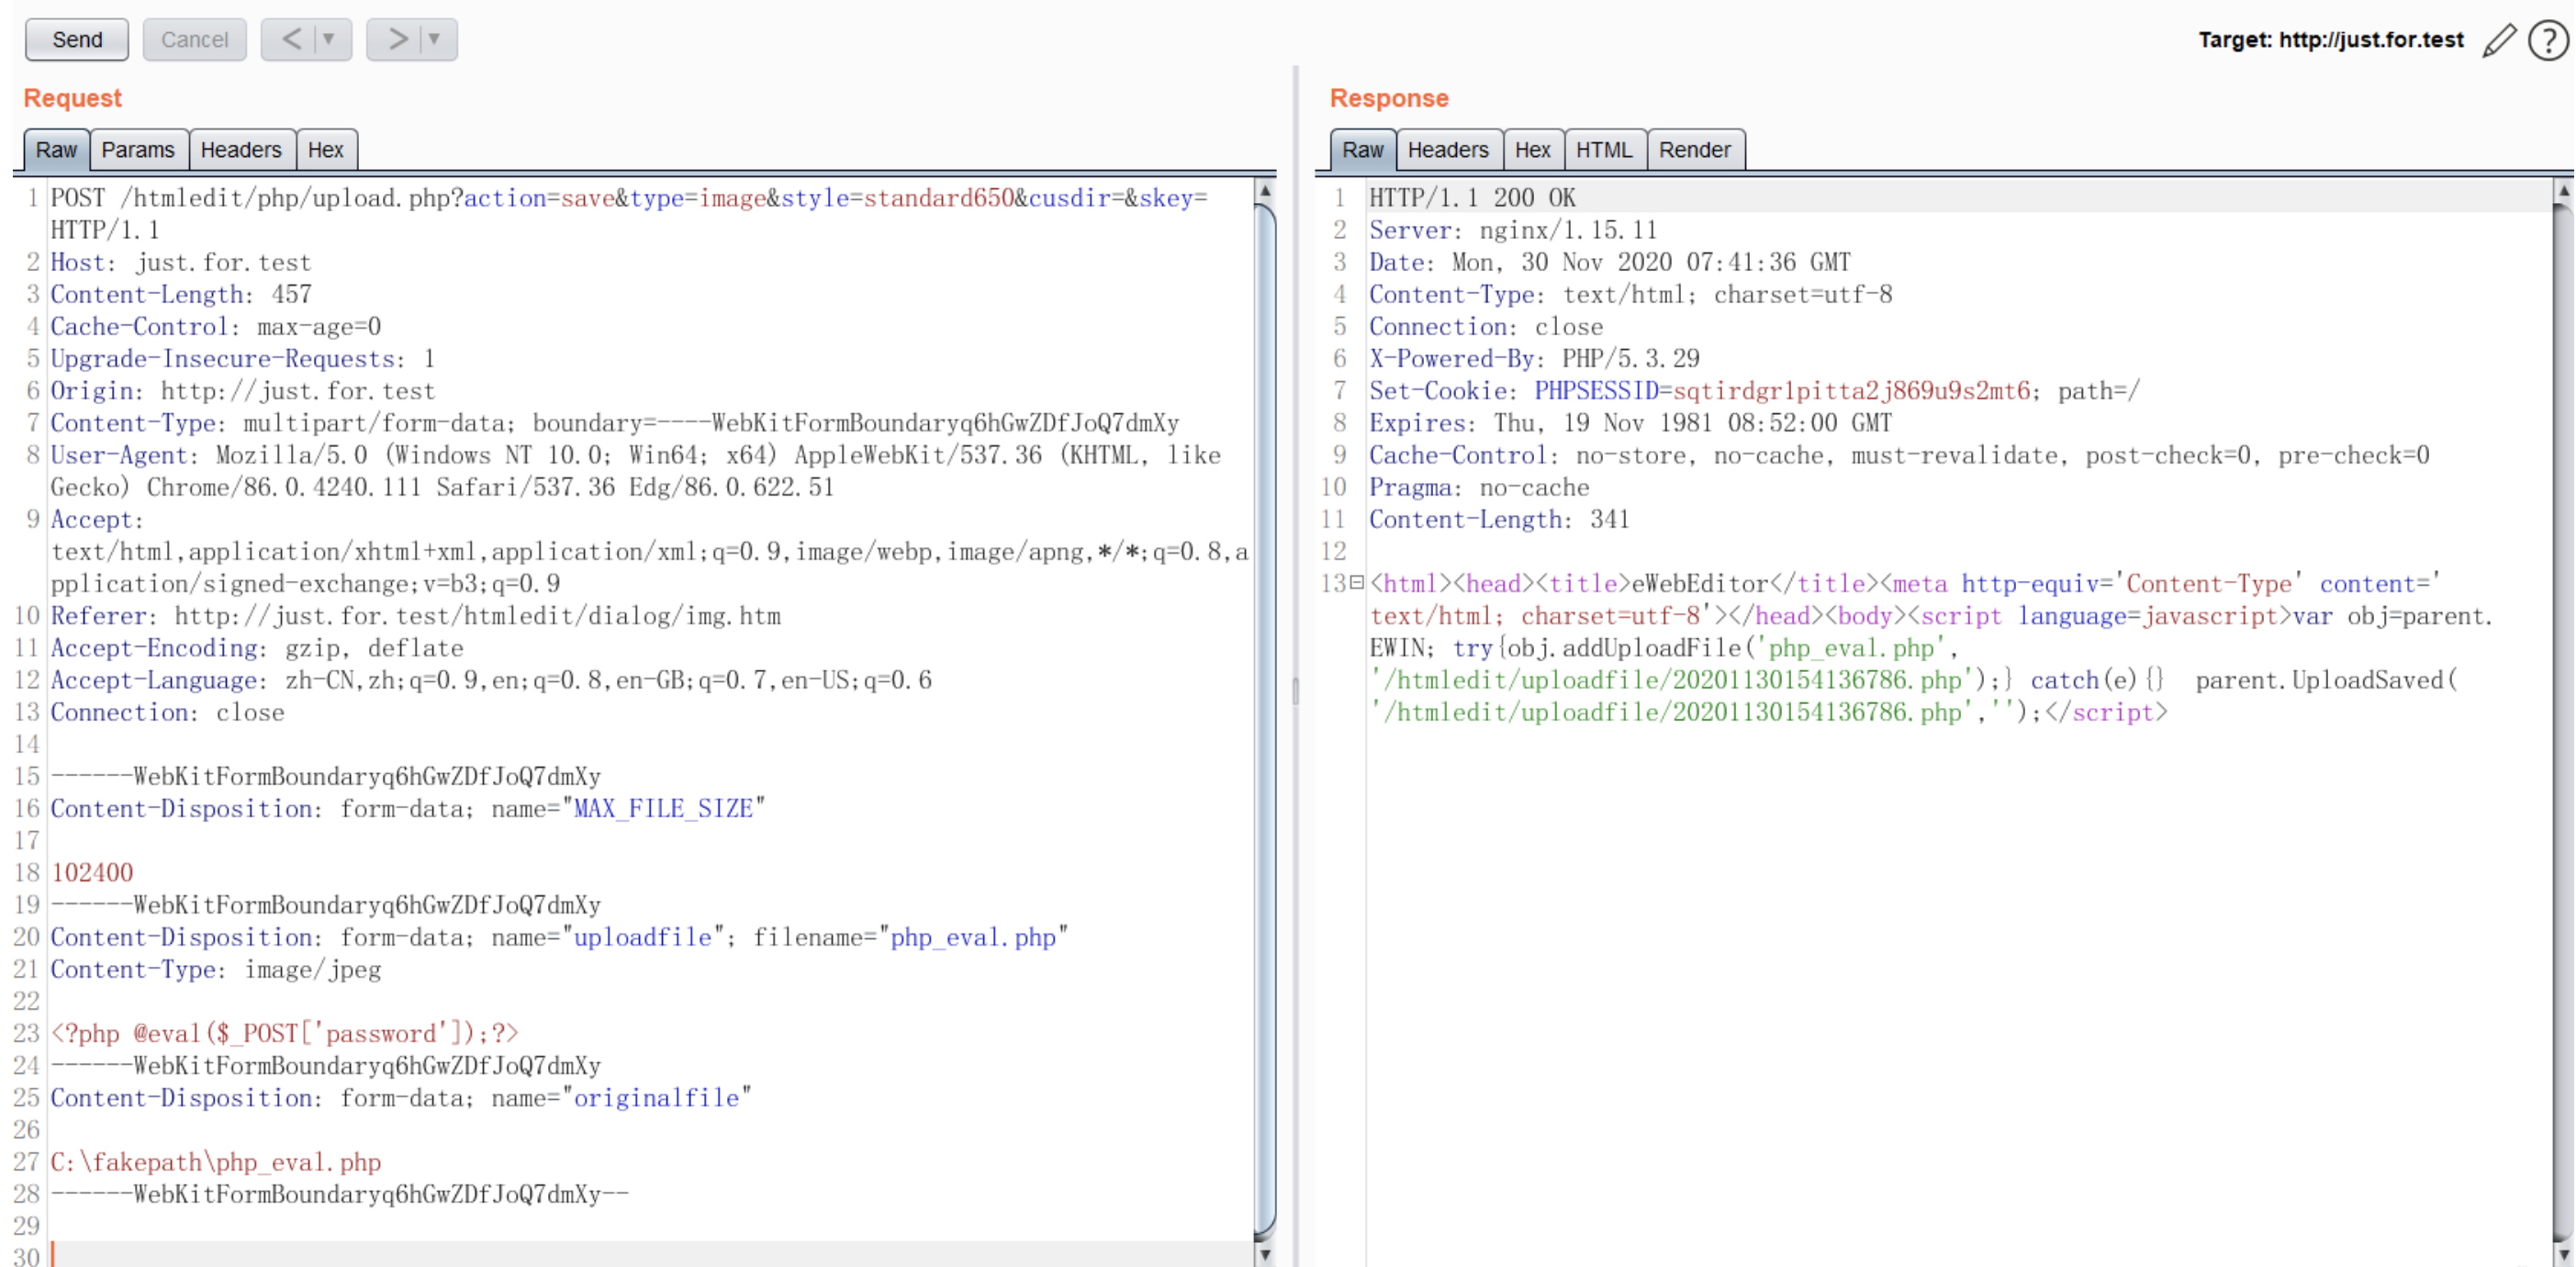Click the Set-Cookie PHPSESSID line
Image resolution: width=2576 pixels, height=1267 pixels.
(1755, 390)
